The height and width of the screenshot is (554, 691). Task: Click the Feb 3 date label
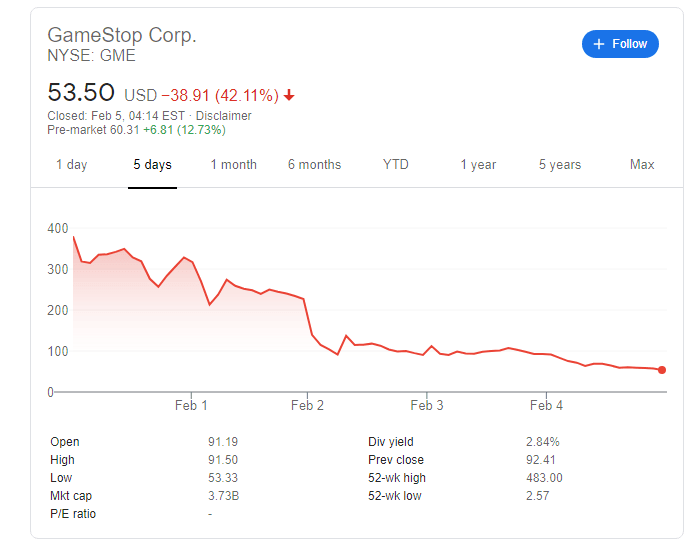click(x=427, y=406)
